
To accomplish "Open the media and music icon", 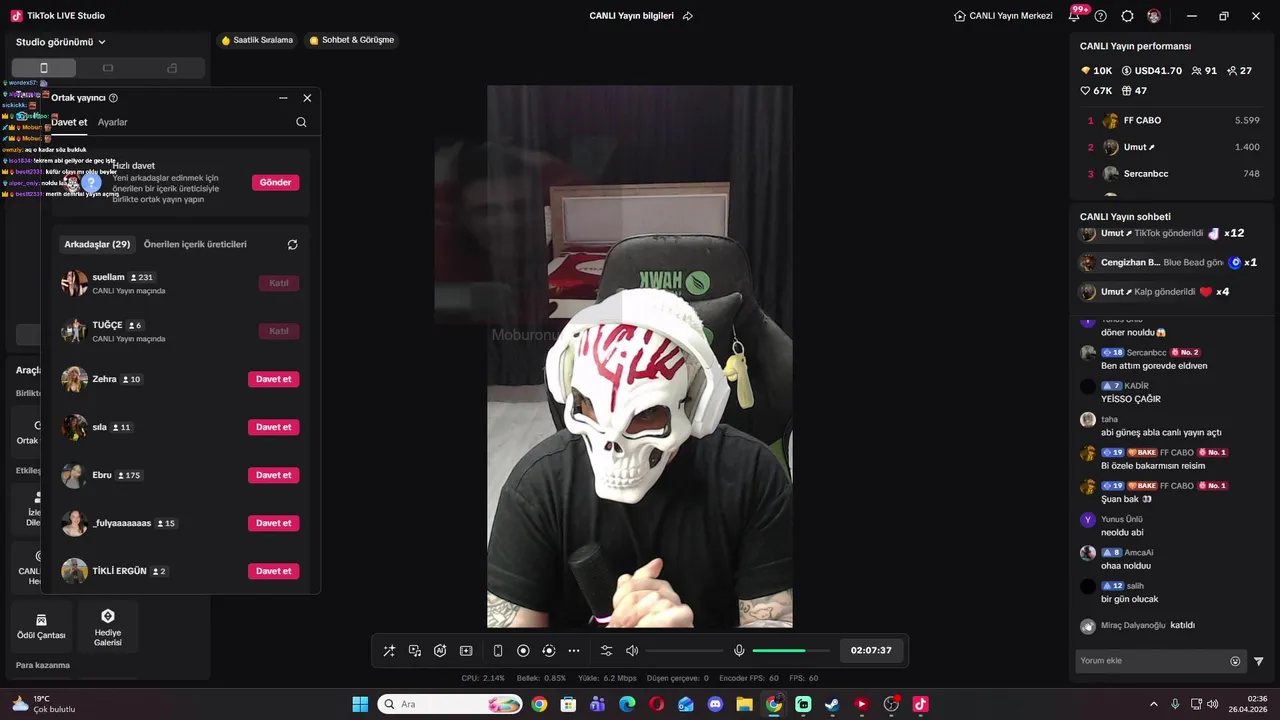I will coord(415,651).
